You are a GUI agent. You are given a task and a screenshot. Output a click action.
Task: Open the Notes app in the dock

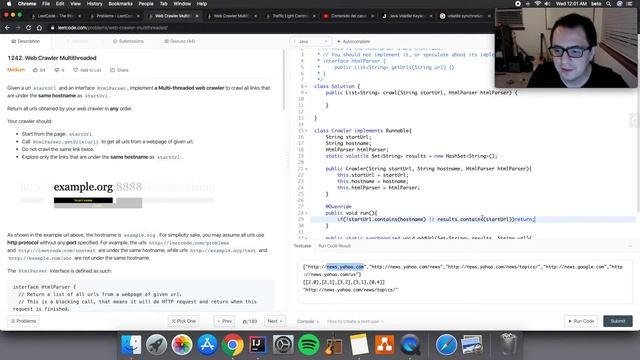(359, 345)
